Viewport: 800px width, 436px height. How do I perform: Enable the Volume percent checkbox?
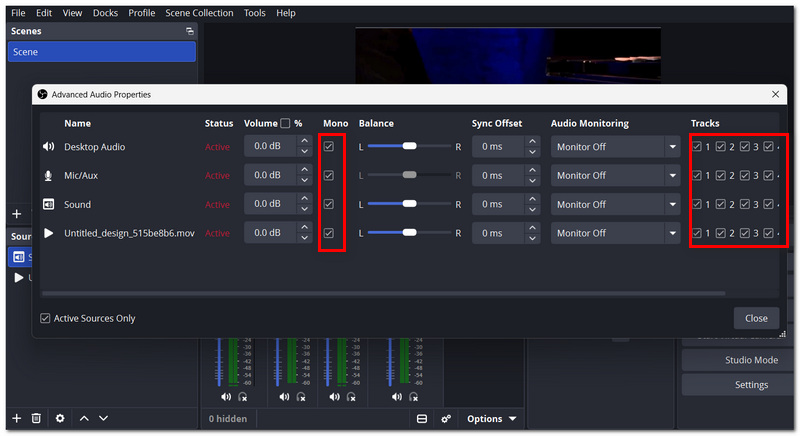coord(285,123)
